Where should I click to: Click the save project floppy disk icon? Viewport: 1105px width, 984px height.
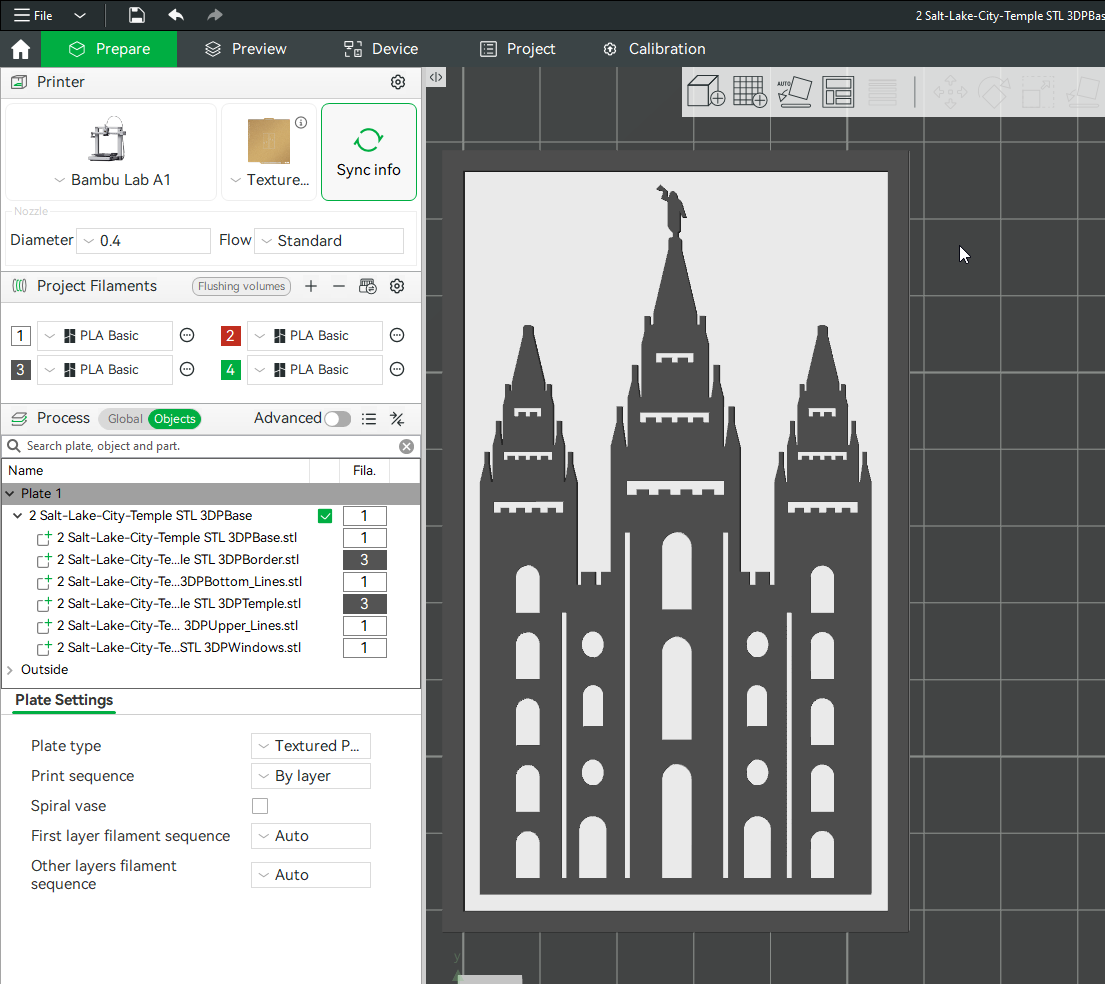point(137,15)
